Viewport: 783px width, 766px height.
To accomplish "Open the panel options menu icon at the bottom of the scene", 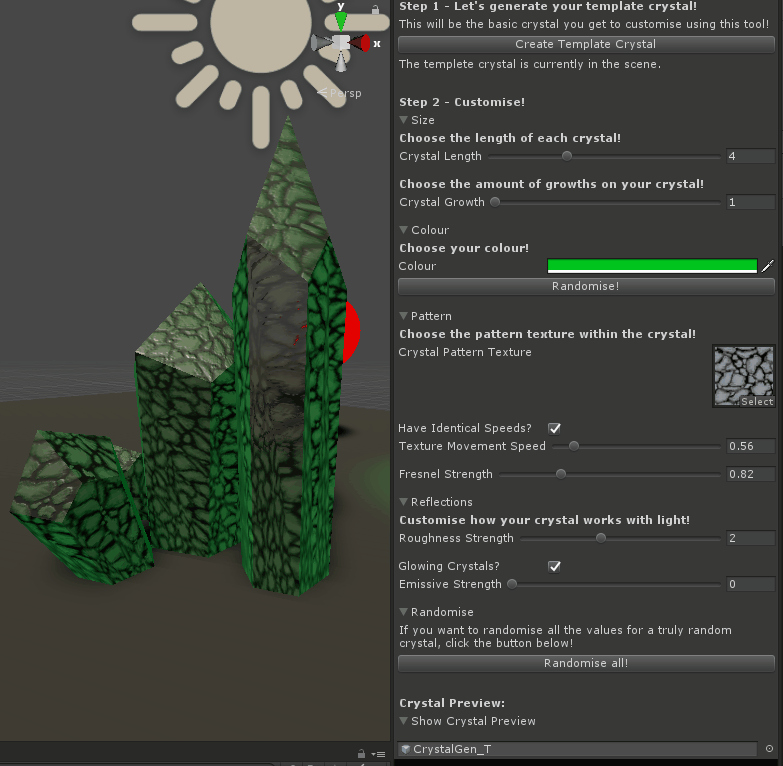I will 378,755.
